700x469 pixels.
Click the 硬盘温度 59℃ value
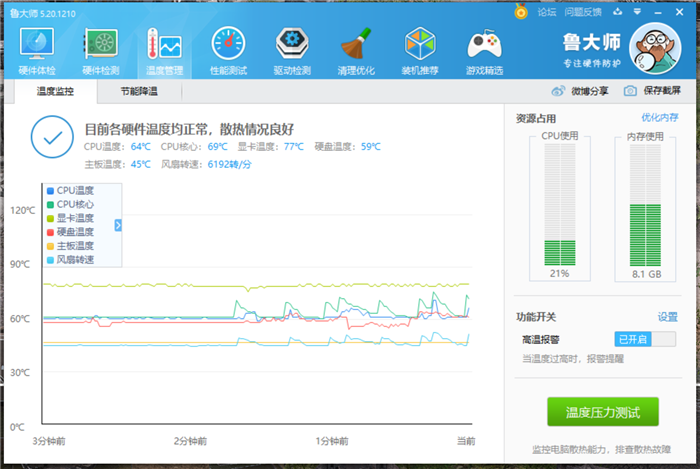[371, 147]
